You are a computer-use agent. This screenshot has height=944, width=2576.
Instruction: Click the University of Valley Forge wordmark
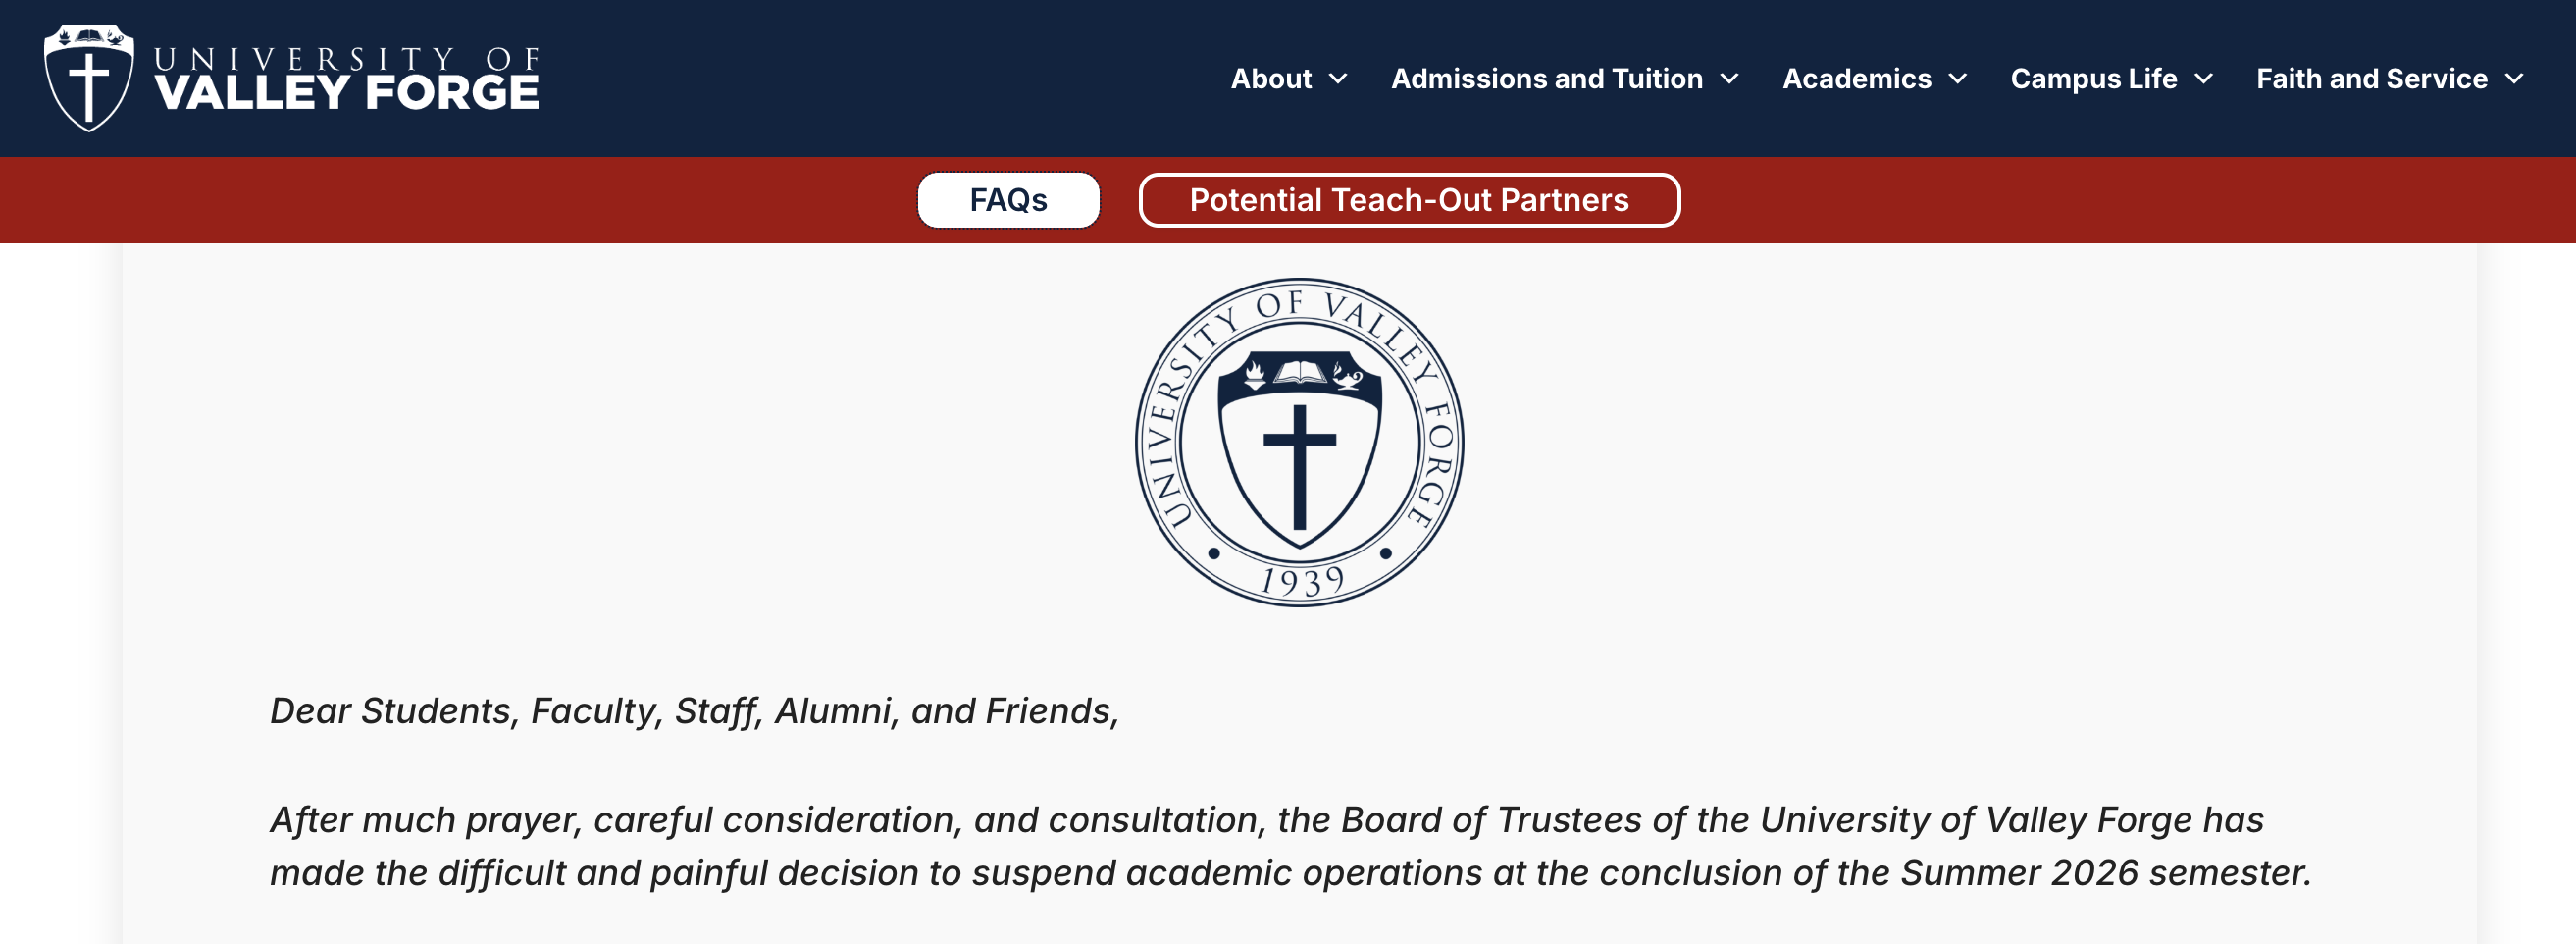coord(346,78)
